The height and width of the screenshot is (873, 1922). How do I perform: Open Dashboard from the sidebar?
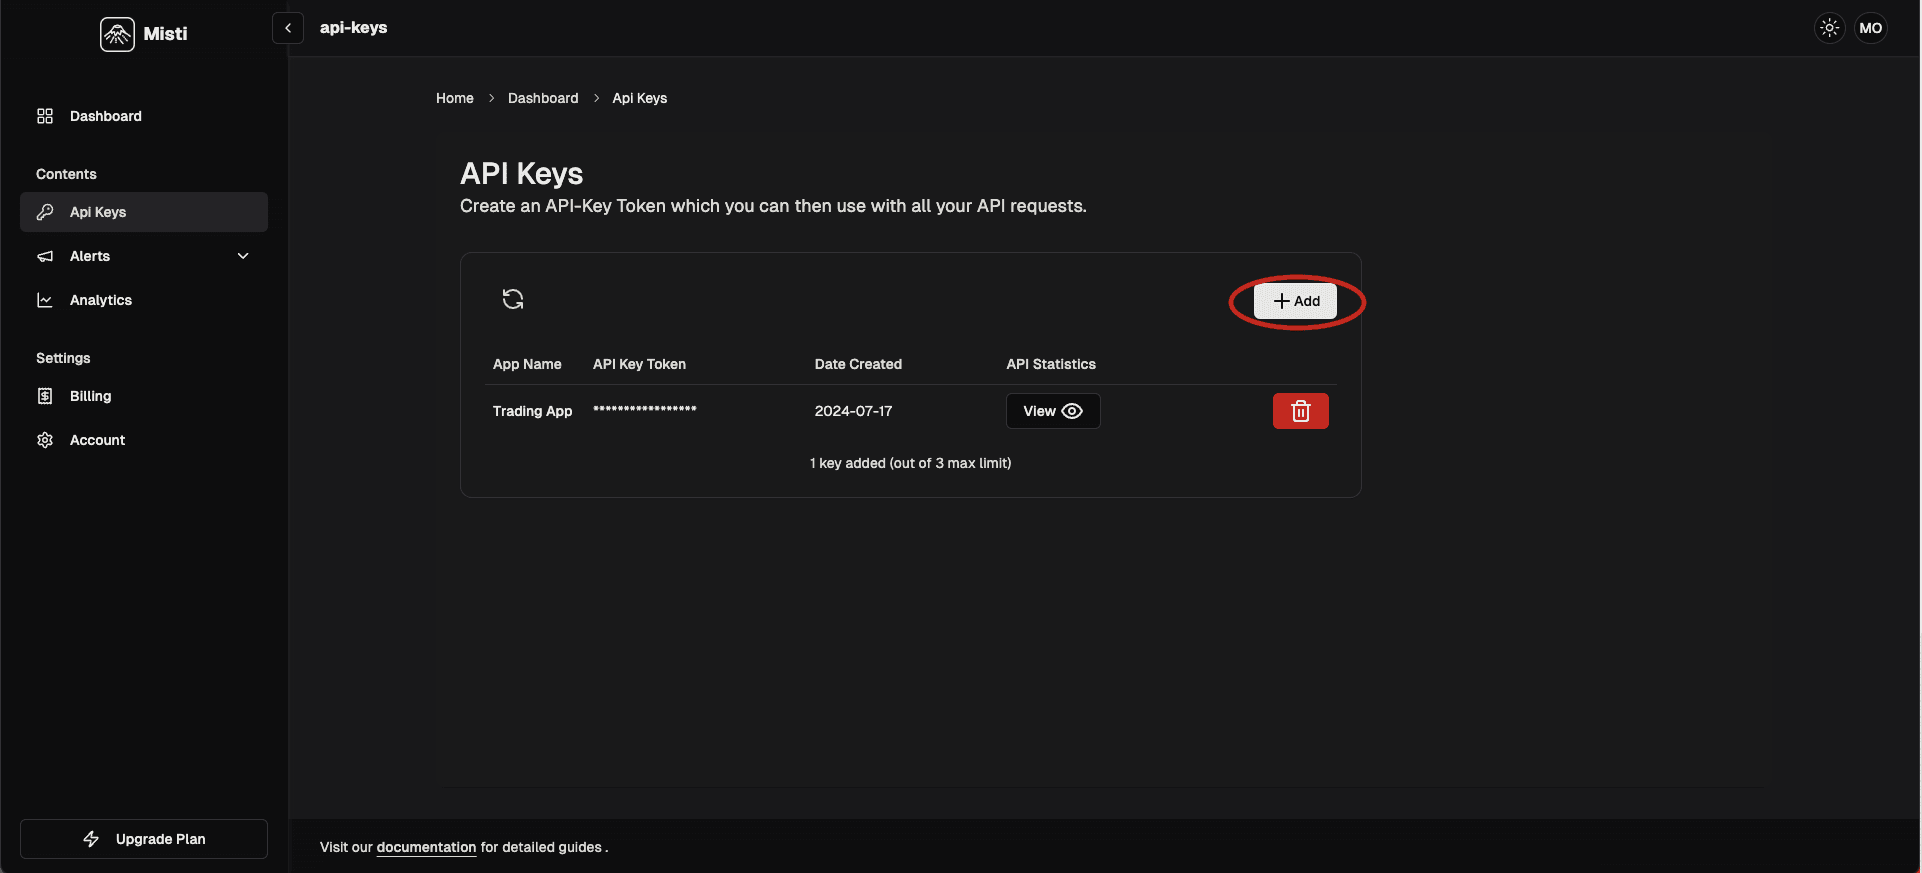coord(105,116)
